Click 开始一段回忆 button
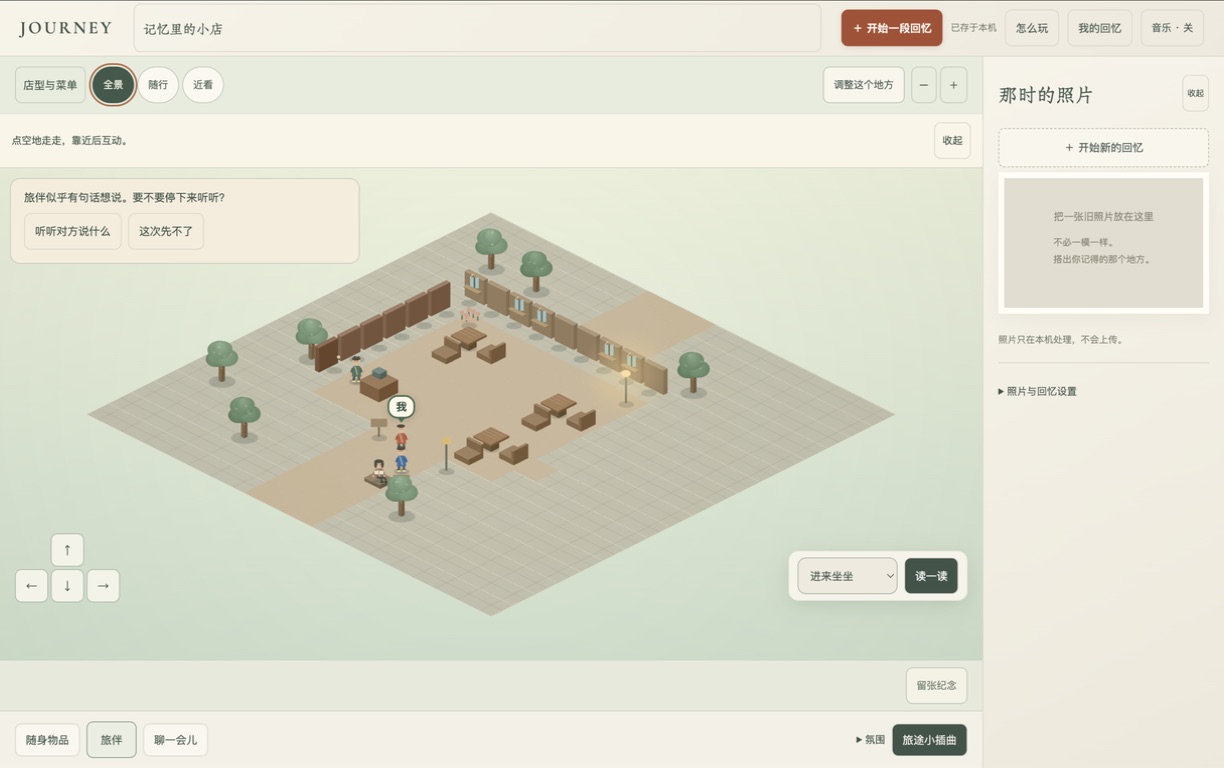 coord(892,28)
